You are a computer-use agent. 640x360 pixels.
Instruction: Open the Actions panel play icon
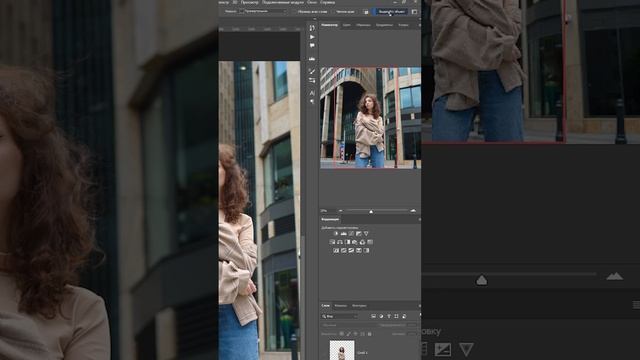point(312,37)
